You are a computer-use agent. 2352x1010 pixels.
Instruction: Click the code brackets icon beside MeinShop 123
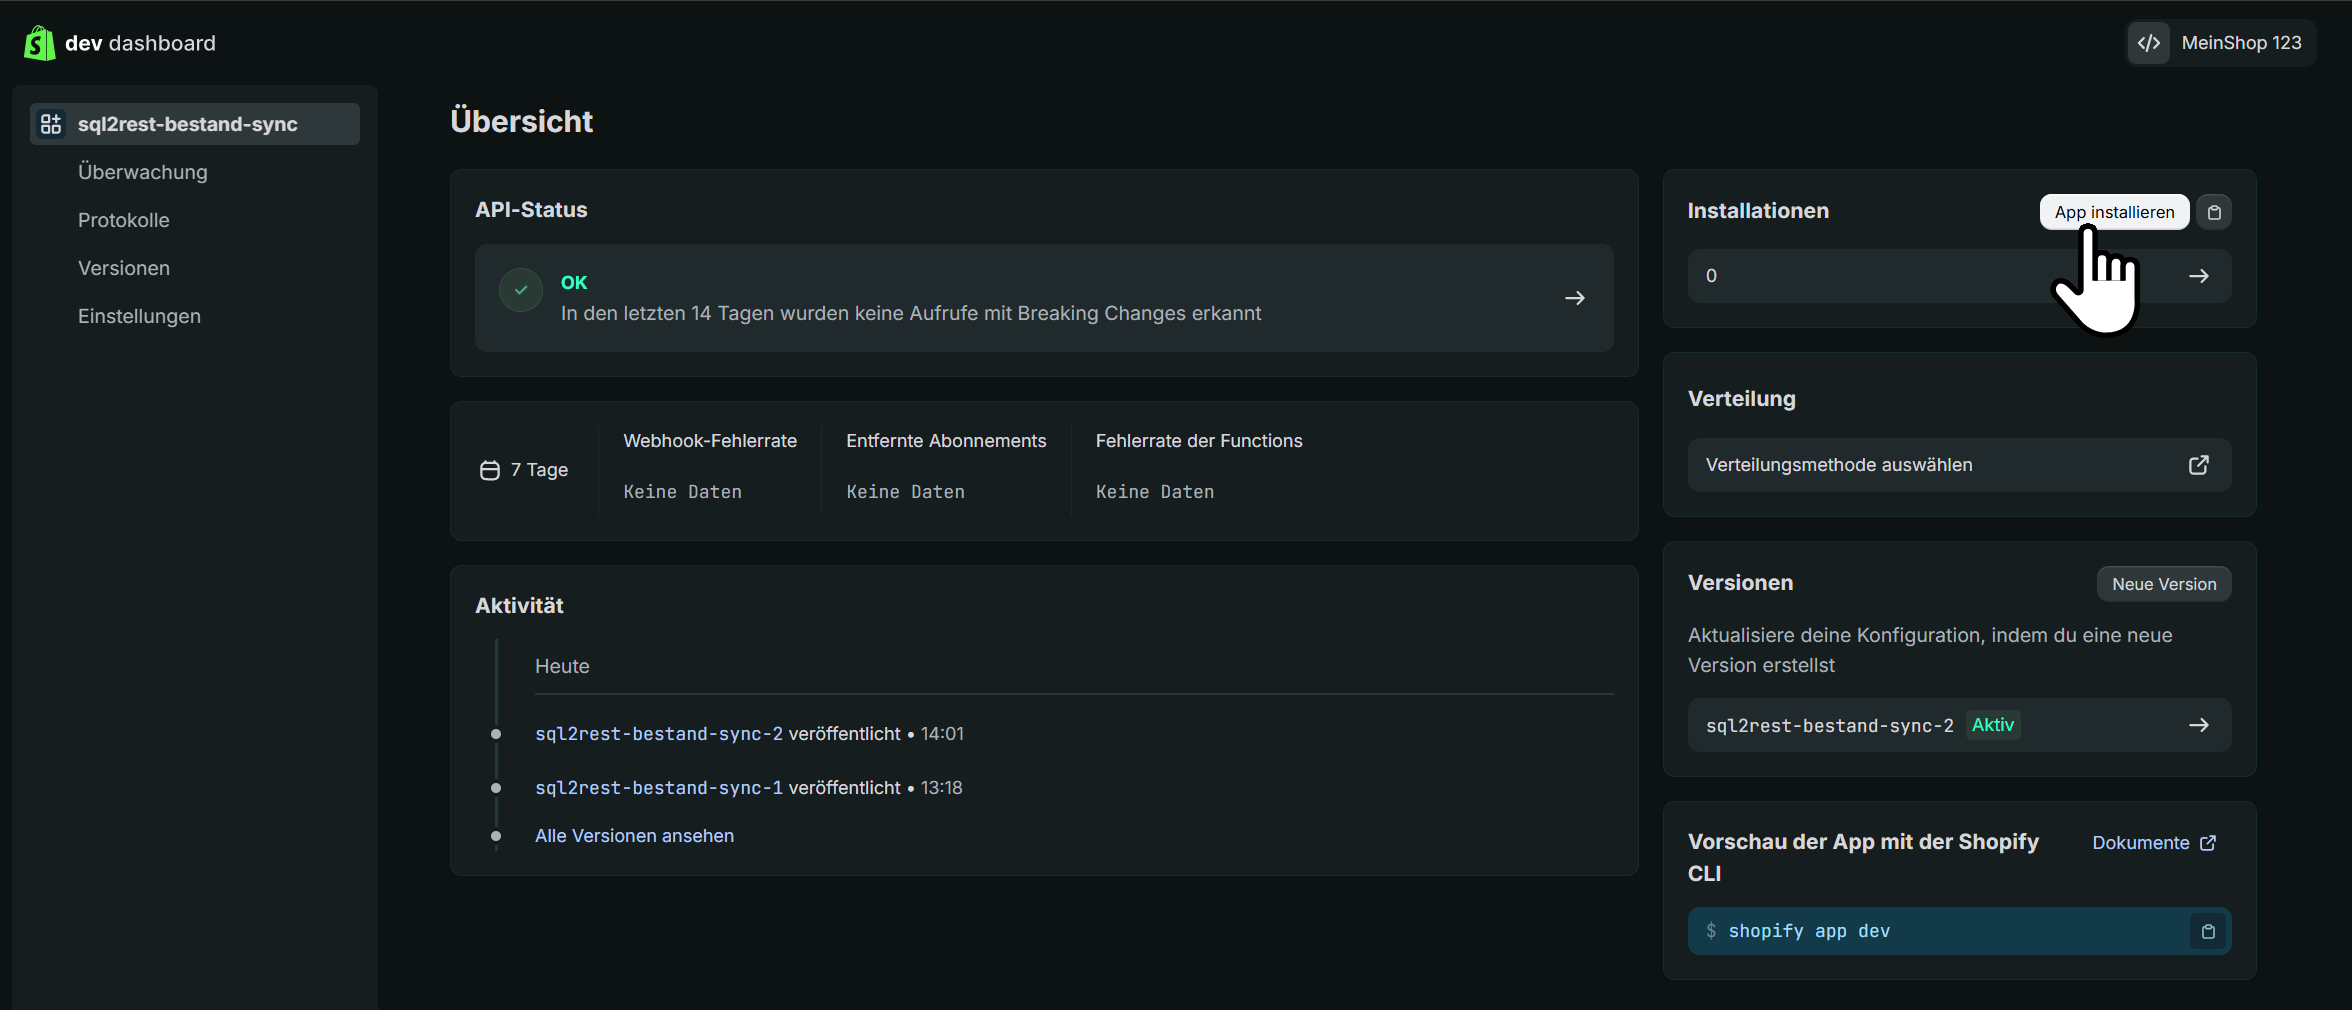pos(2148,43)
